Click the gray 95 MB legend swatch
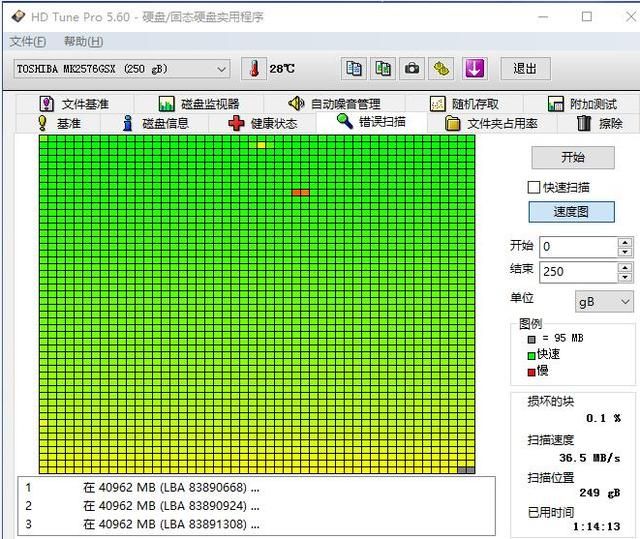 click(x=531, y=339)
